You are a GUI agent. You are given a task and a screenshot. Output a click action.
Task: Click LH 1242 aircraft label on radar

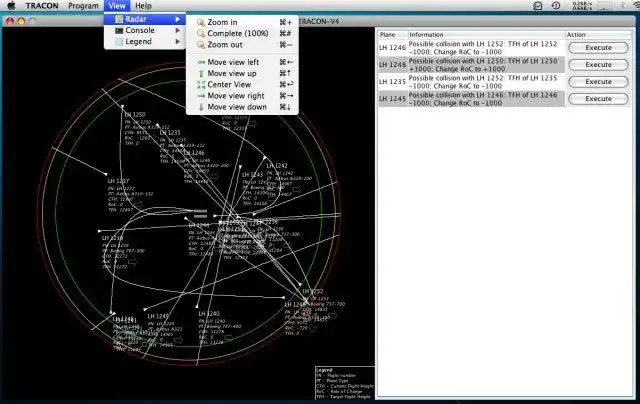(277, 166)
